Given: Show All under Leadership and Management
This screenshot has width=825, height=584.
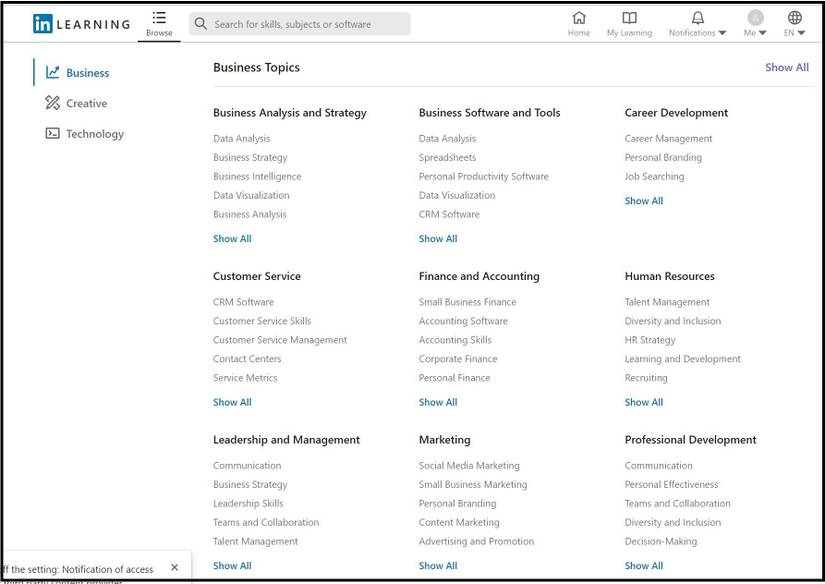Looking at the screenshot, I should [232, 566].
